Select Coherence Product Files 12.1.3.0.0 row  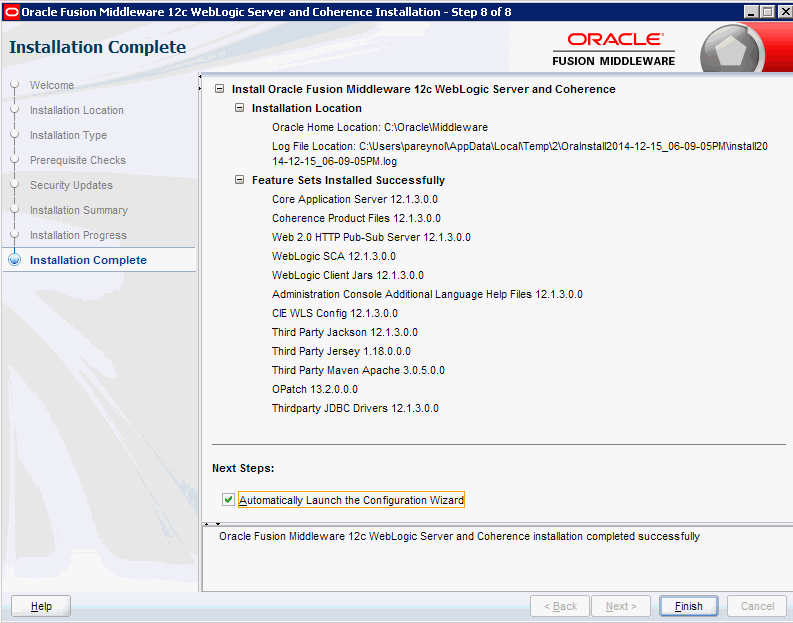click(356, 218)
